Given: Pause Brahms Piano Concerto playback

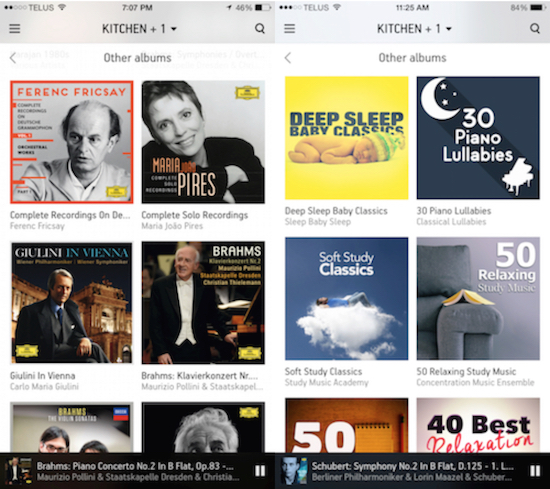Looking at the screenshot, I should 260,471.
